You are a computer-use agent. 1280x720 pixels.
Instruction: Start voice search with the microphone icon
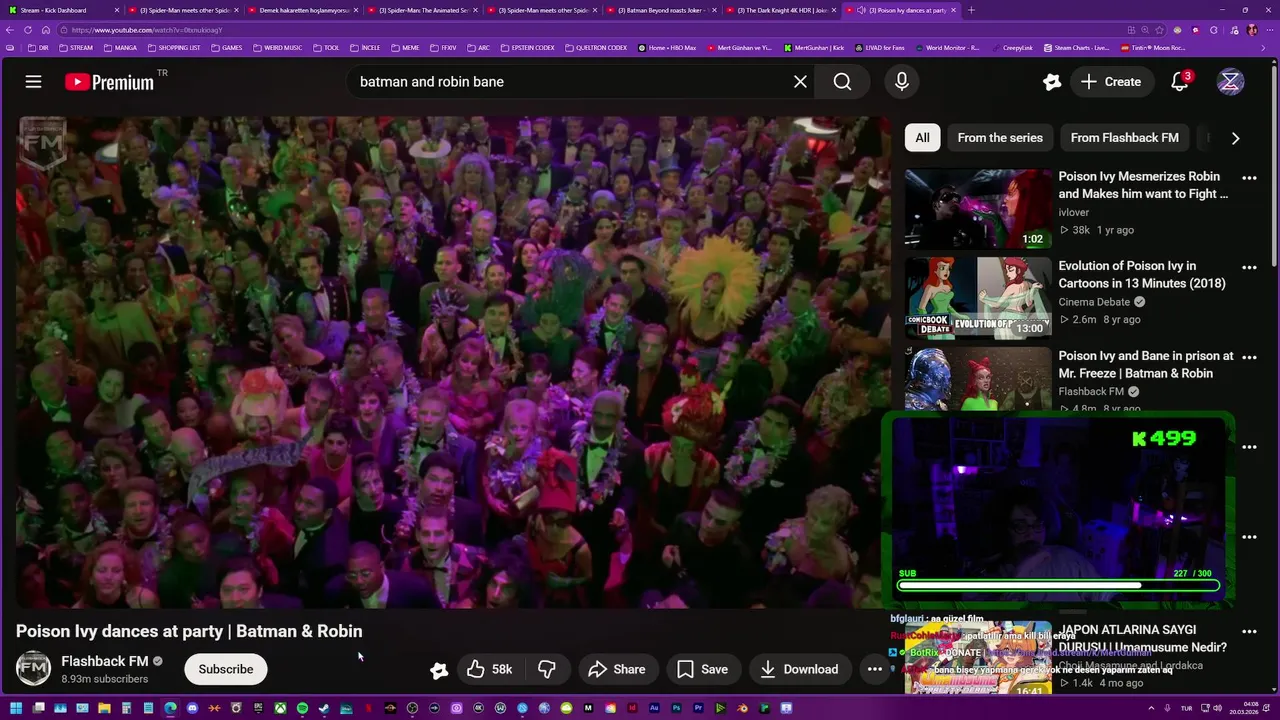901,82
